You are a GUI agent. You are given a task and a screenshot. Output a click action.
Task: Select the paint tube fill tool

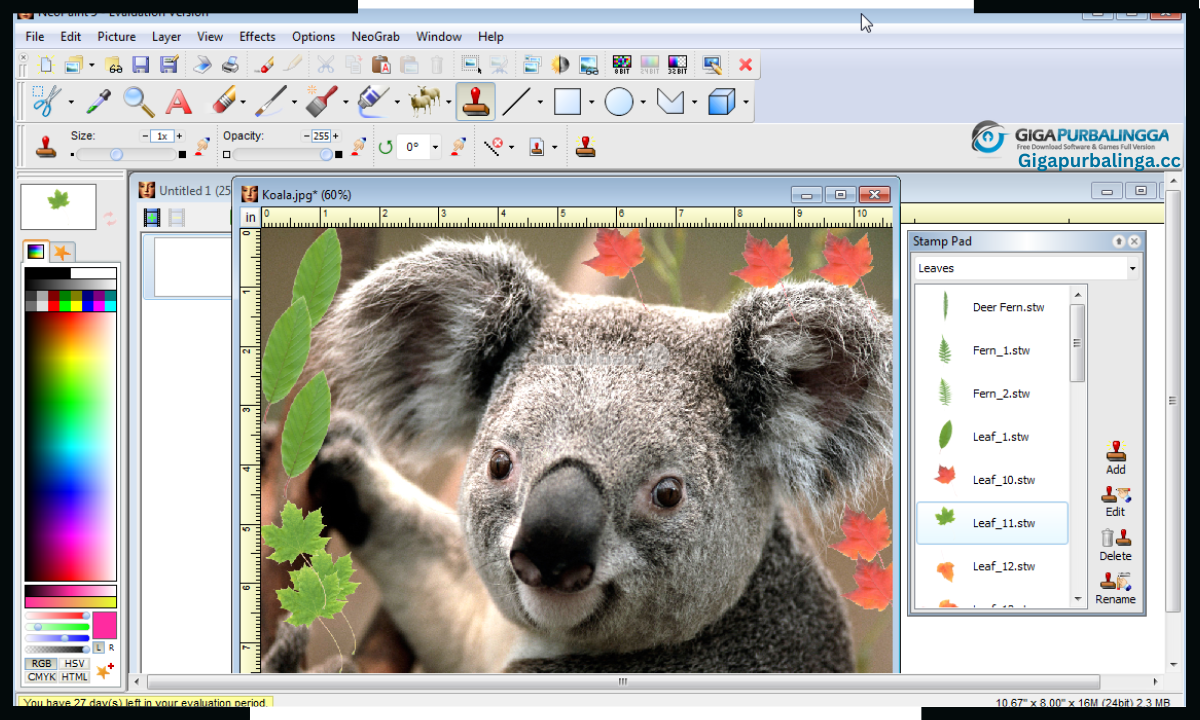(x=373, y=101)
